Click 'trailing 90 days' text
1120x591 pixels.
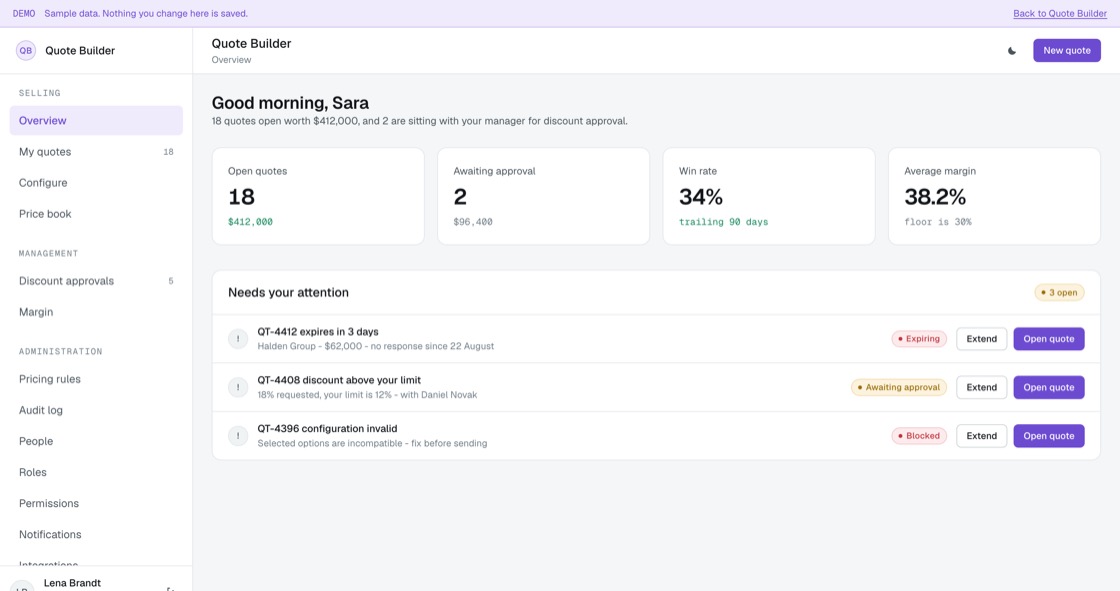[724, 222]
